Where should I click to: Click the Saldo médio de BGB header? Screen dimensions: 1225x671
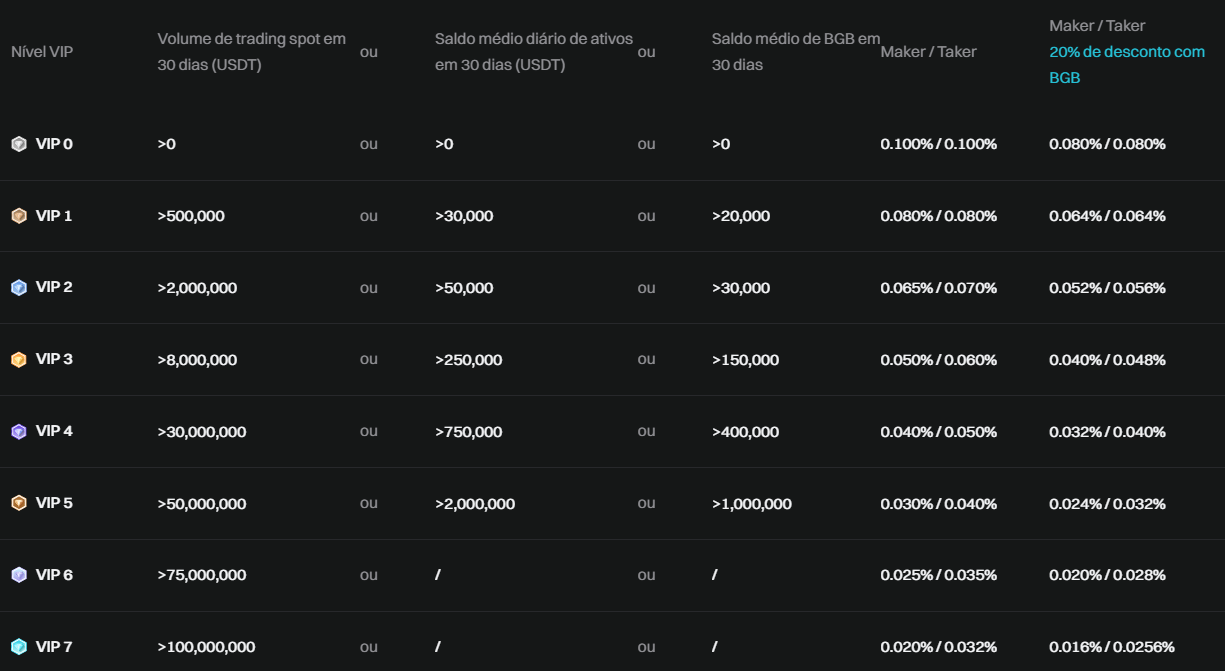pyautogui.click(x=795, y=52)
